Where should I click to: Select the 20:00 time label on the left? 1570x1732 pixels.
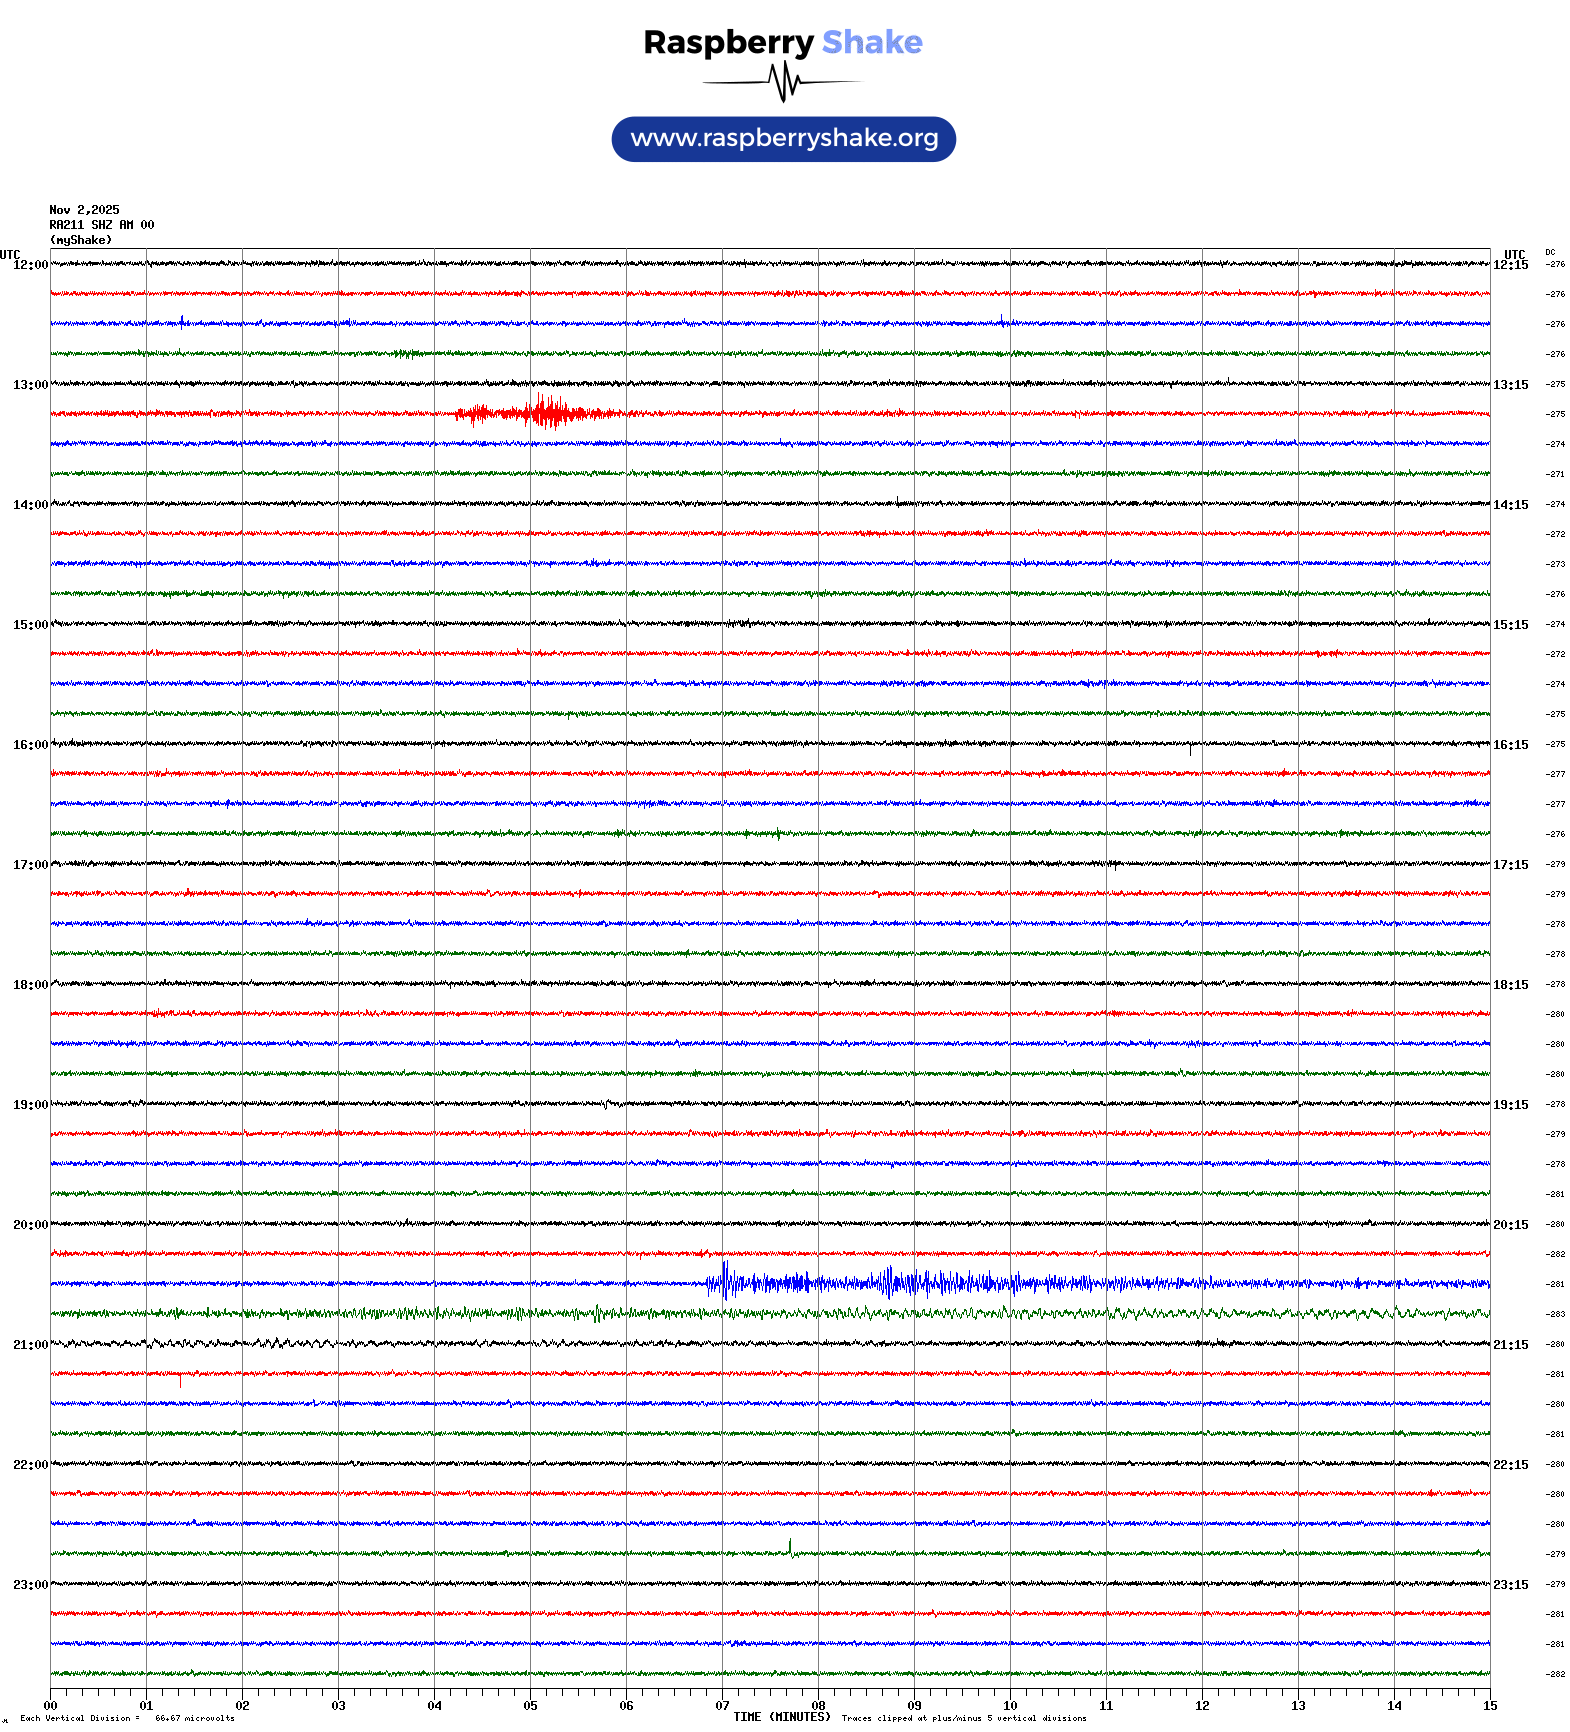coord(30,1225)
